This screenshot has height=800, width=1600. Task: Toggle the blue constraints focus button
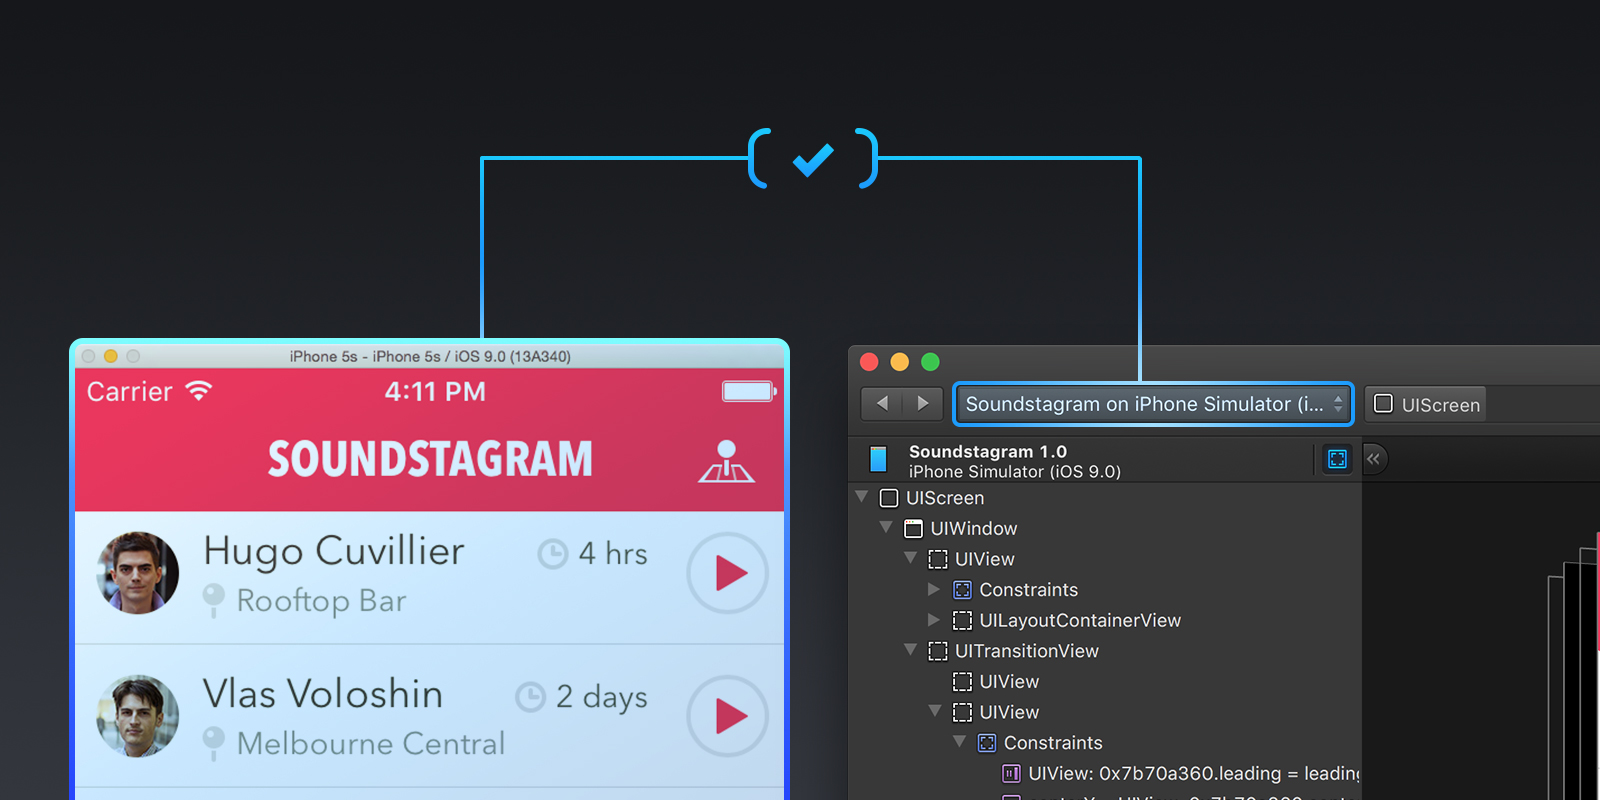(1337, 459)
